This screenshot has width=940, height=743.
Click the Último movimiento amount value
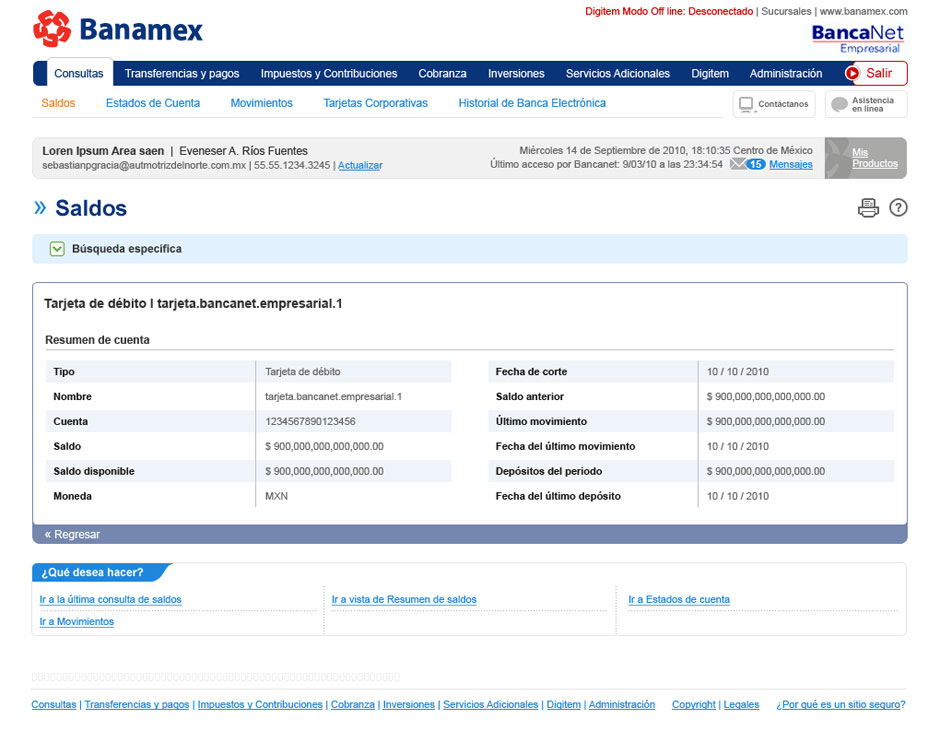[x=766, y=422]
